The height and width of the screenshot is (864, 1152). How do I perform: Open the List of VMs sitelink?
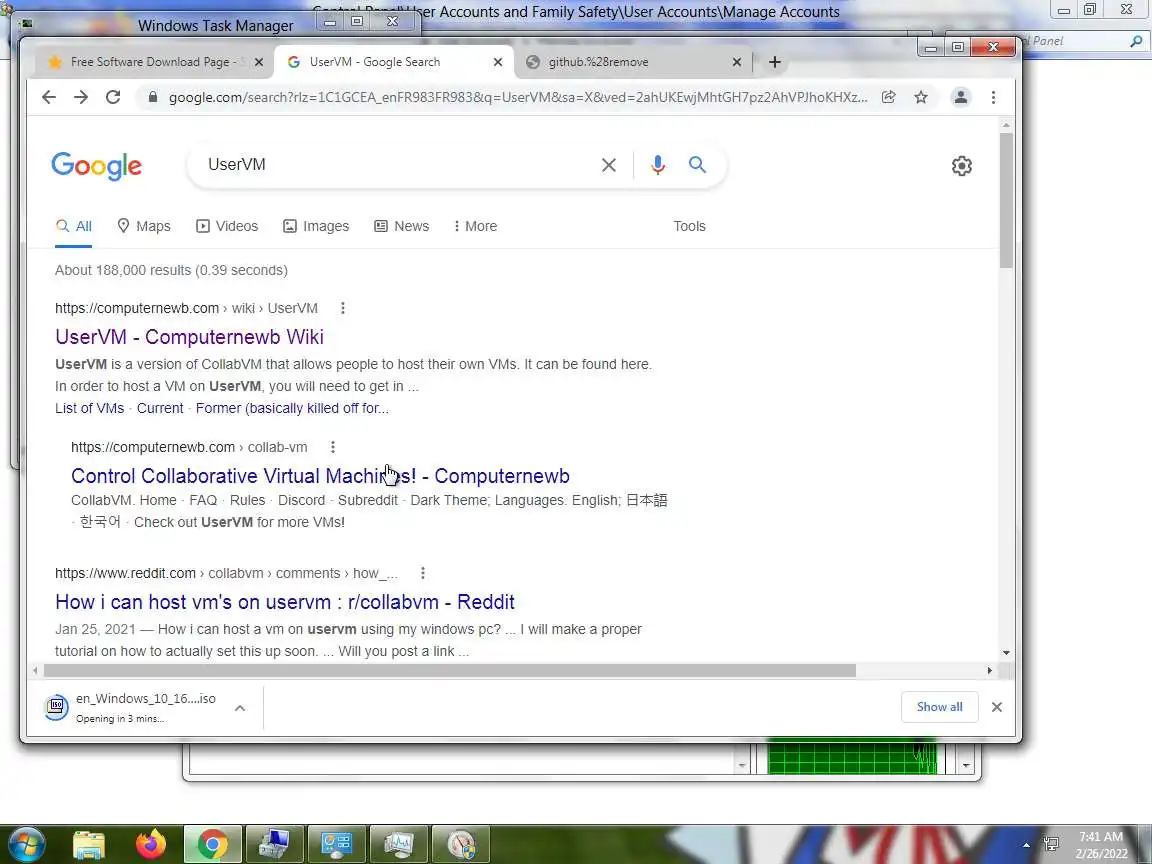[90, 408]
